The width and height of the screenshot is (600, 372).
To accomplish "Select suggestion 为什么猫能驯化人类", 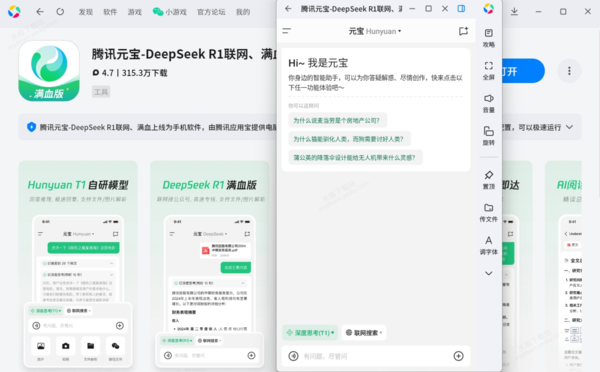I will 349,139.
